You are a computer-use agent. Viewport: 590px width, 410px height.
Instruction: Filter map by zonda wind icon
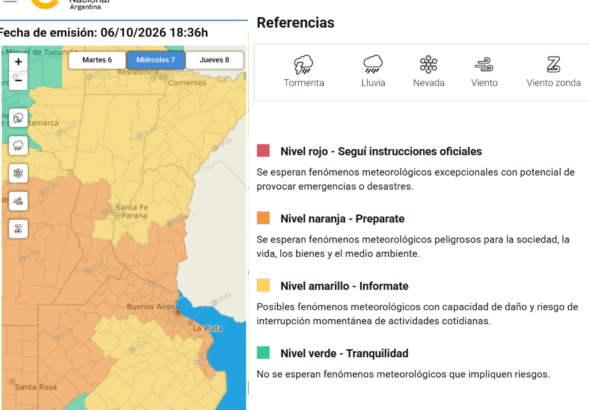point(18,229)
